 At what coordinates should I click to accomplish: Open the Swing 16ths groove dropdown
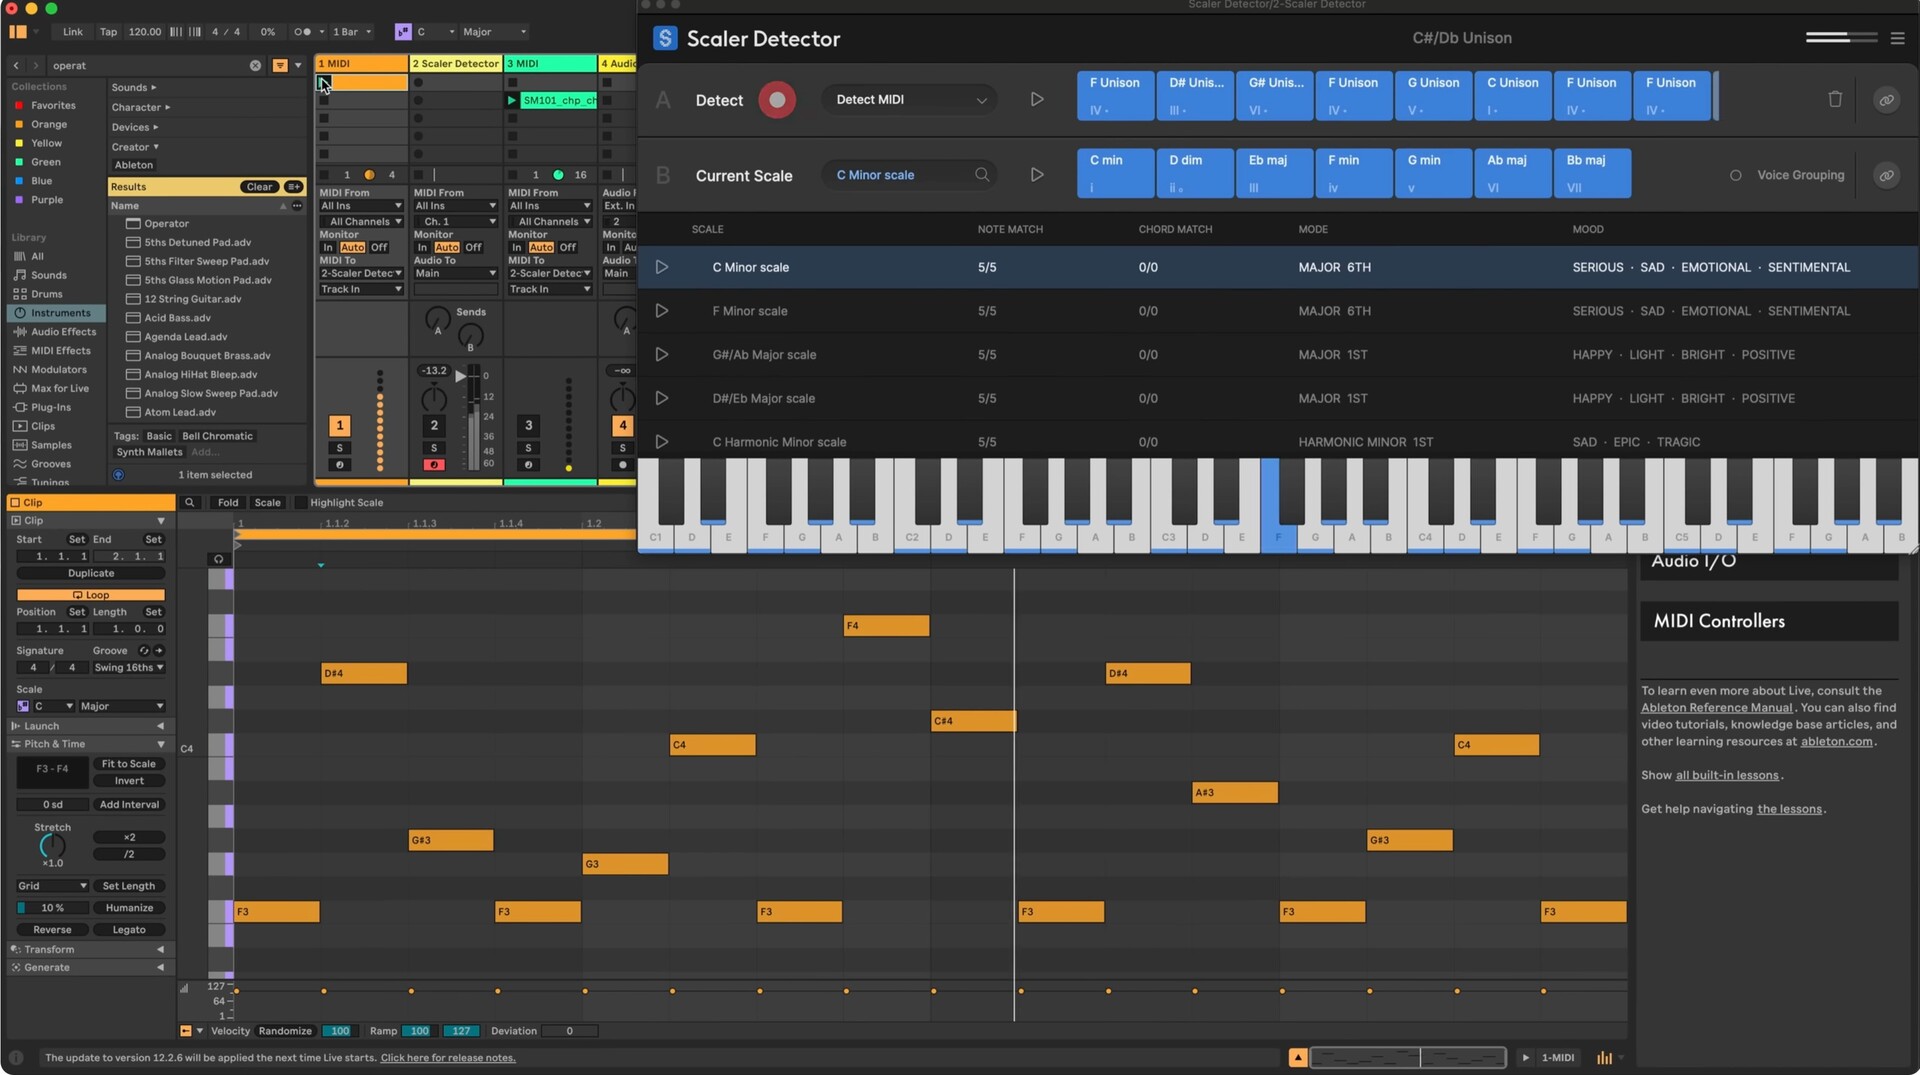click(129, 668)
